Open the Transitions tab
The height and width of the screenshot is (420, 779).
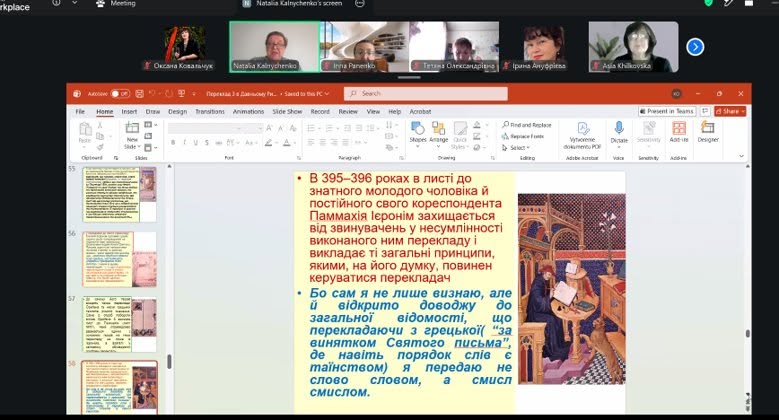[x=210, y=112]
